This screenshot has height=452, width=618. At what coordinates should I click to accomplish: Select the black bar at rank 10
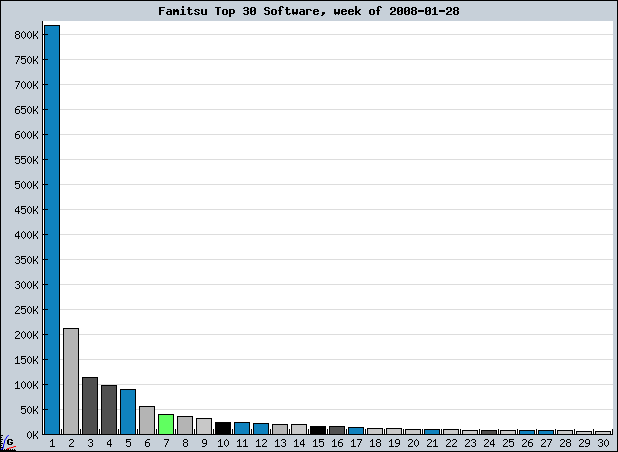pyautogui.click(x=223, y=428)
